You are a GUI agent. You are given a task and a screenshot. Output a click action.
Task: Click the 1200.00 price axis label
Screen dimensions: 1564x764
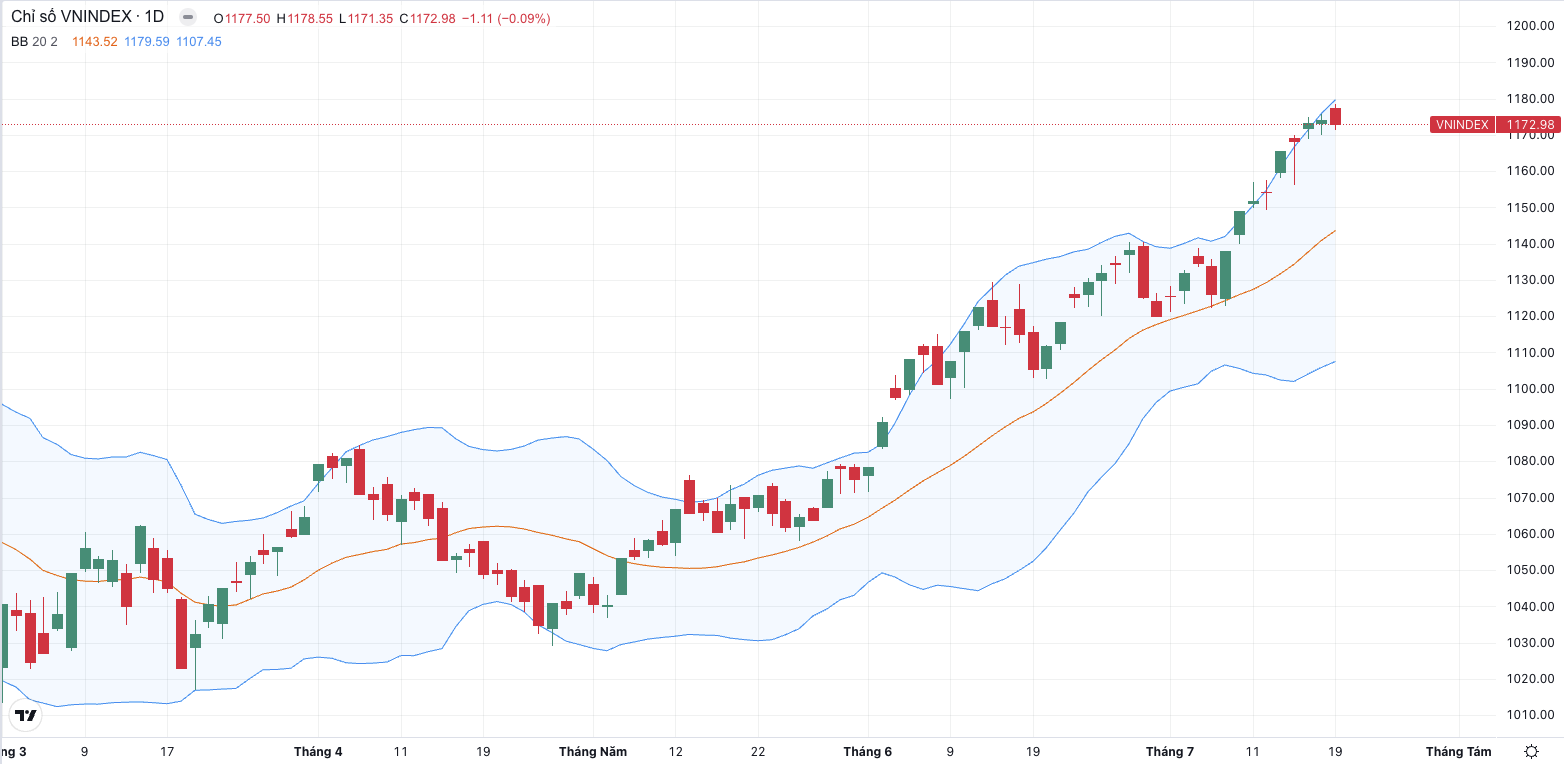tap(1530, 26)
